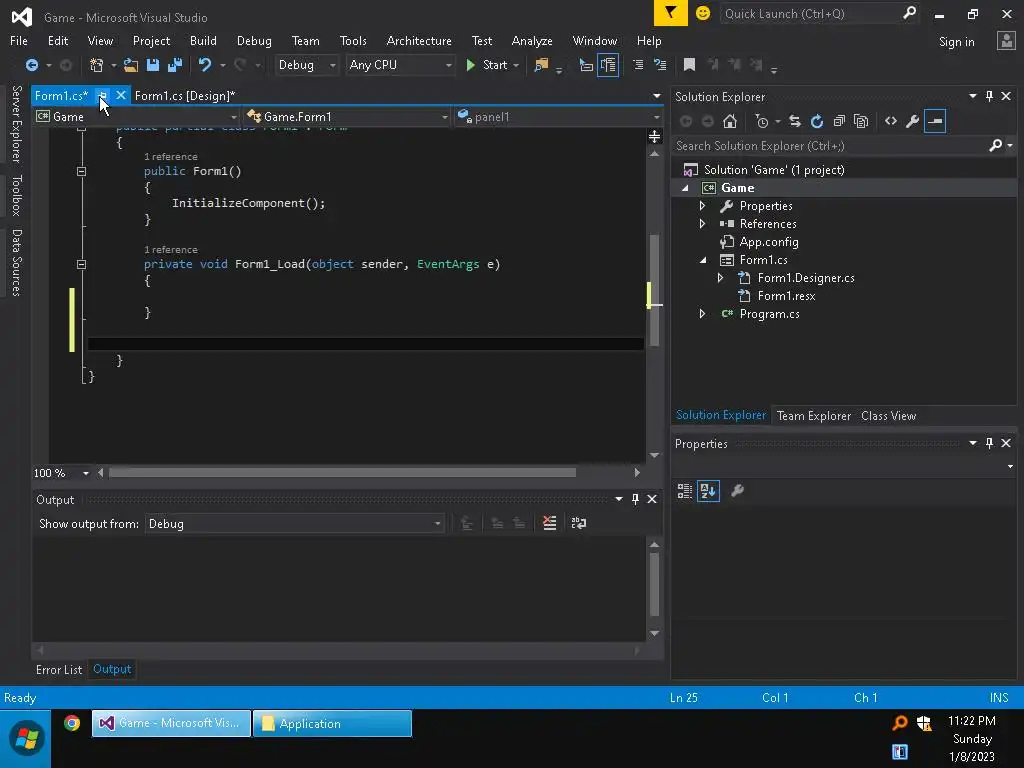1024x768 pixels.
Task: Undo the last action in toolbar
Action: click(x=205, y=65)
